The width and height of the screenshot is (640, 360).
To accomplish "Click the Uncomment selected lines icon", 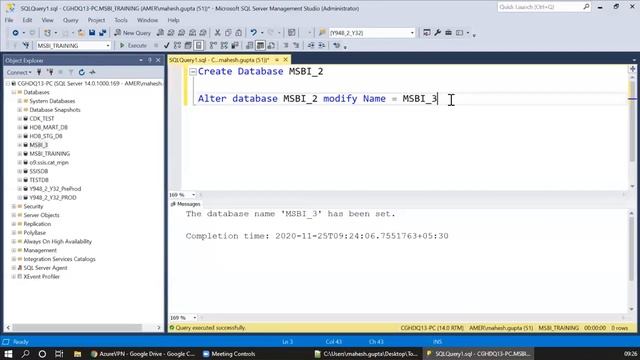I will pos(296,45).
